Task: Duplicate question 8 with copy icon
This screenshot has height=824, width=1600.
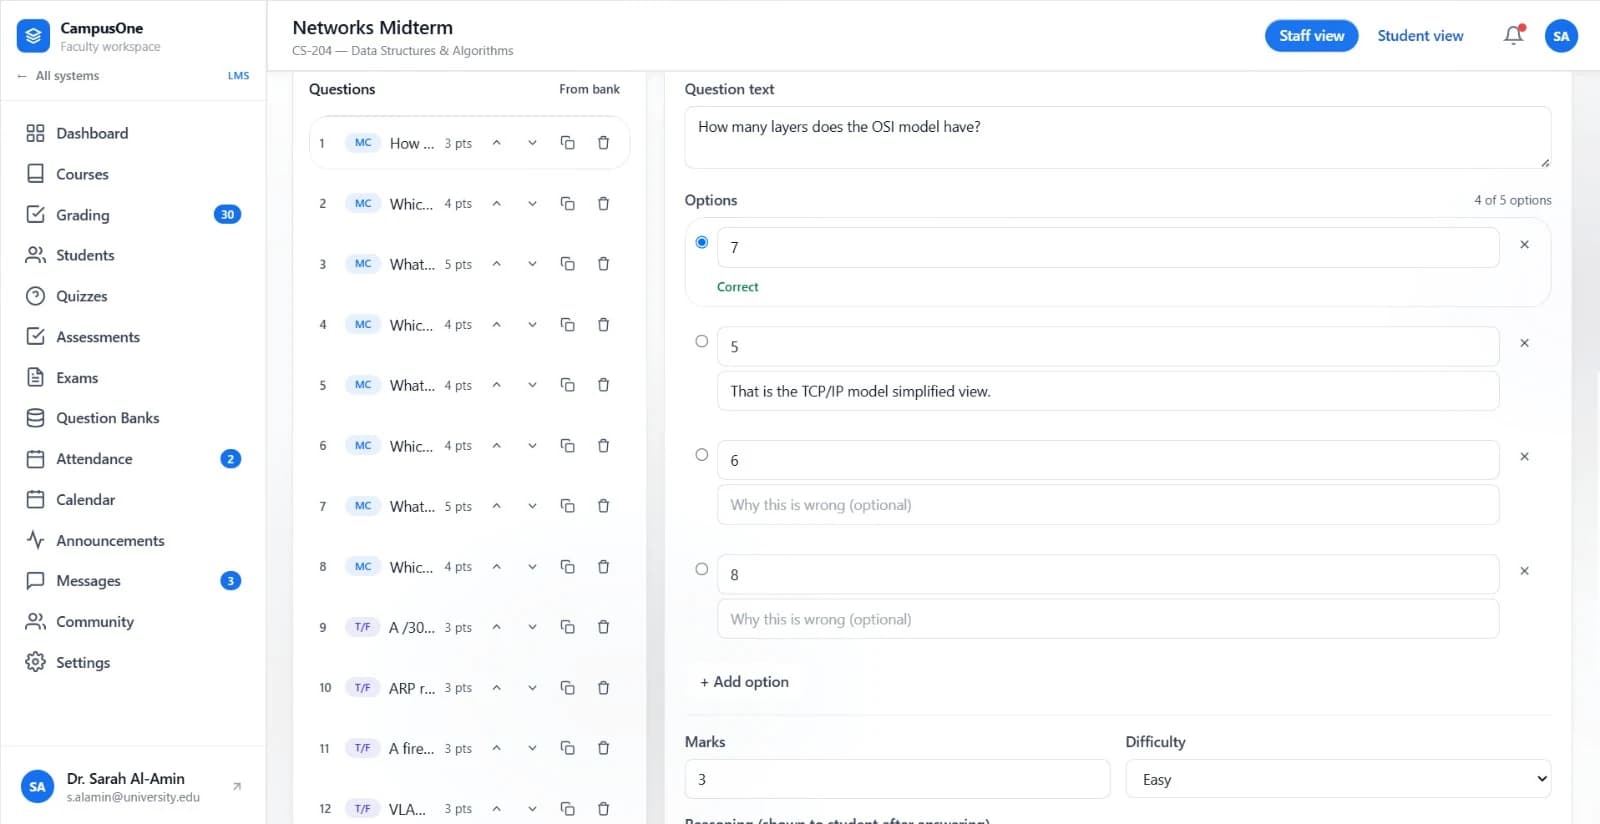Action: click(567, 566)
